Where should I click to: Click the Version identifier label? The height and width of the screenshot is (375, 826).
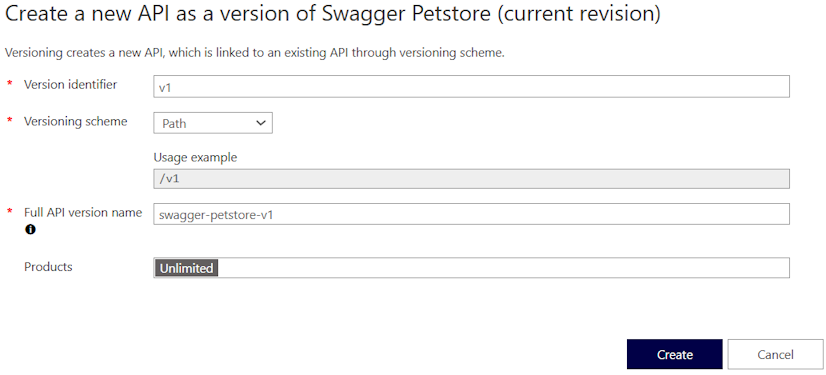(x=70, y=84)
